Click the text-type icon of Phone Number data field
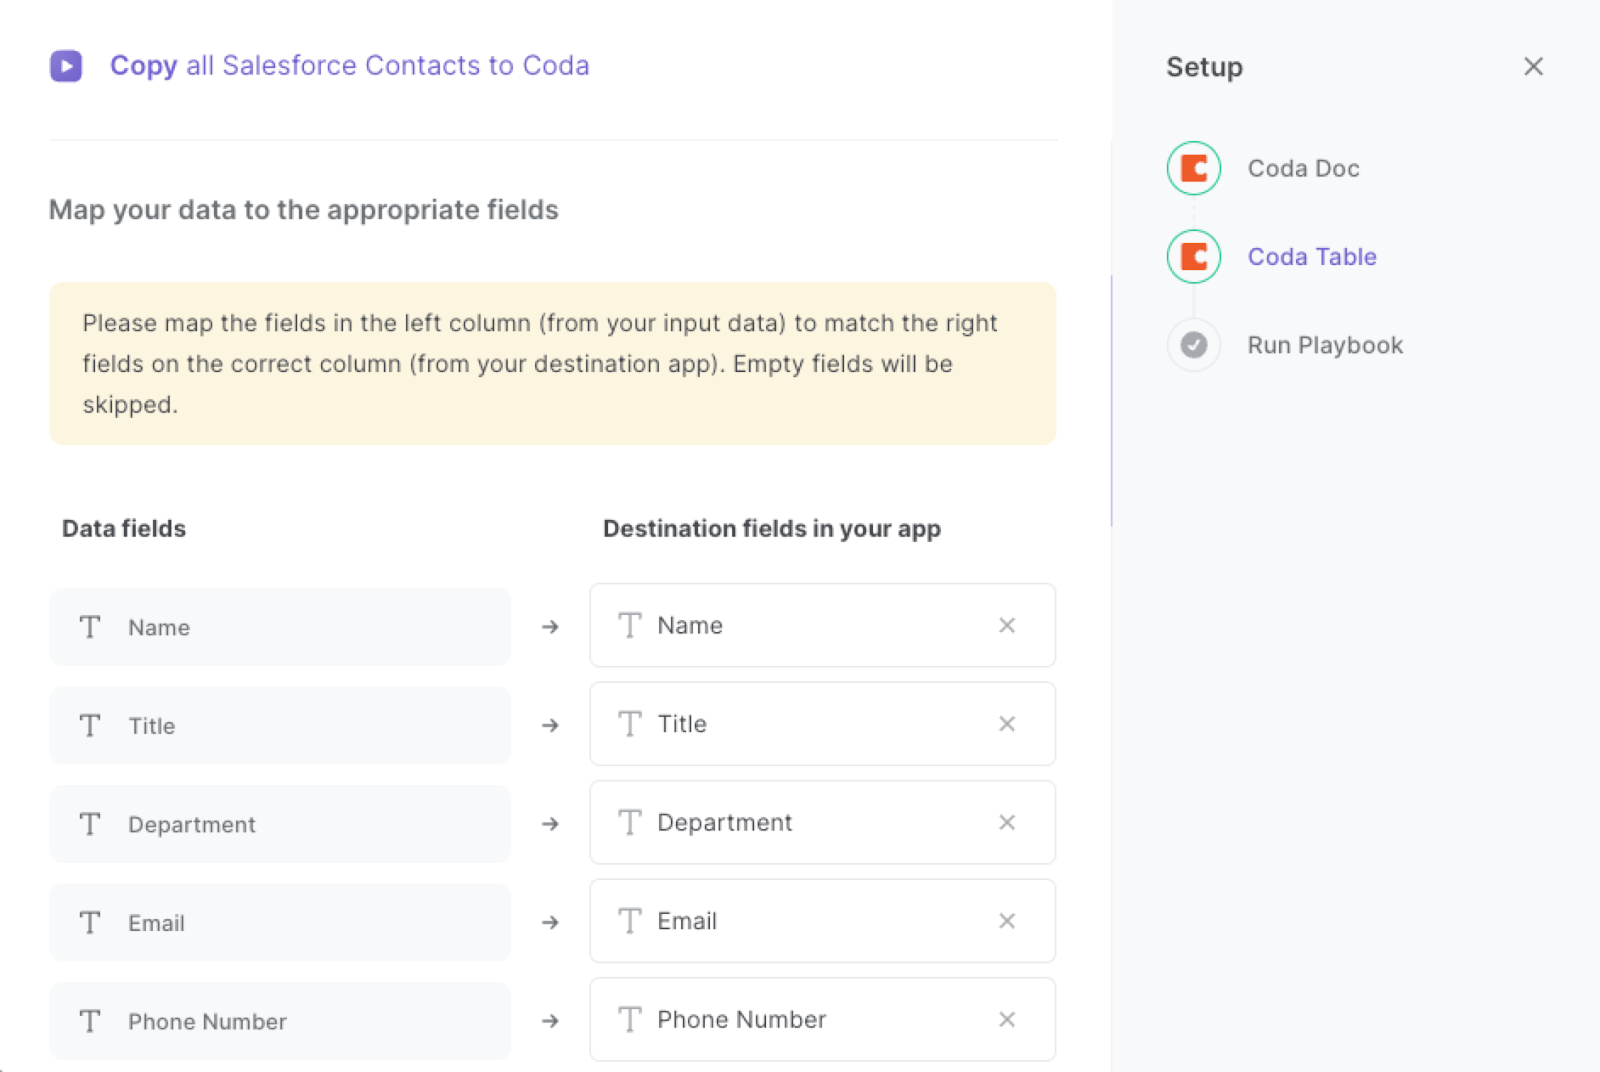 [x=90, y=1021]
